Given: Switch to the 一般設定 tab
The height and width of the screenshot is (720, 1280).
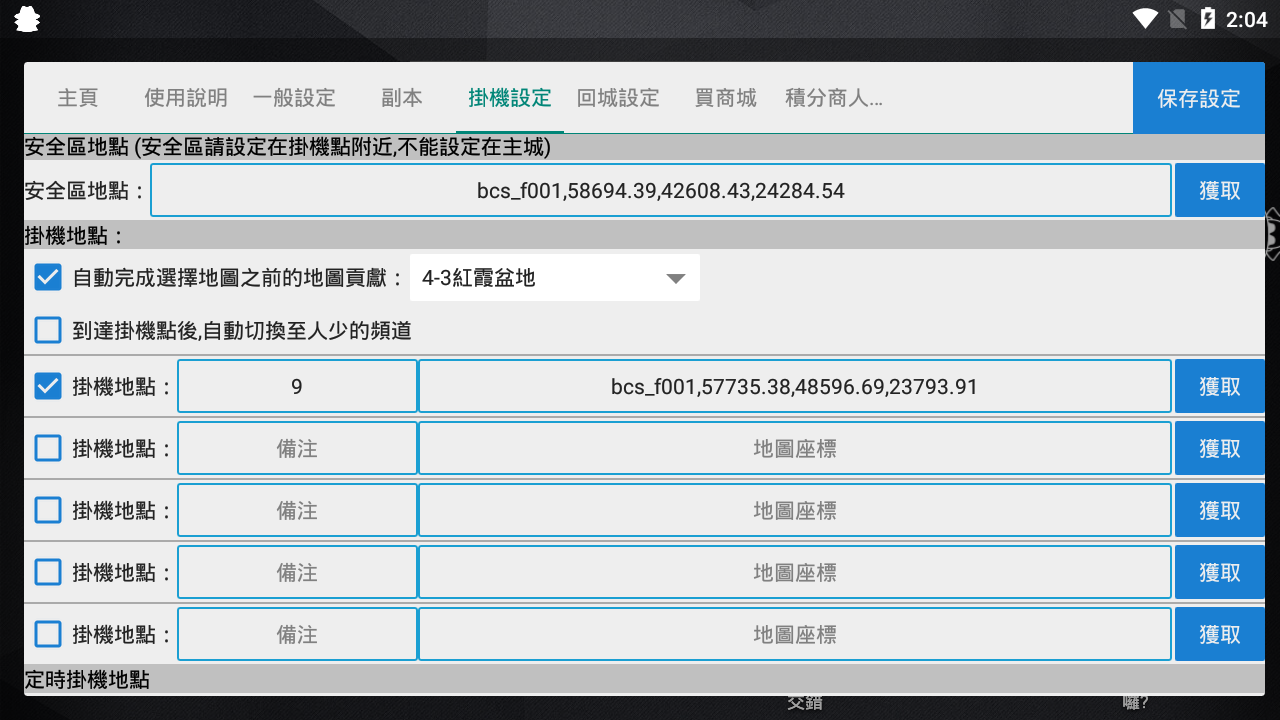Looking at the screenshot, I should 294,98.
